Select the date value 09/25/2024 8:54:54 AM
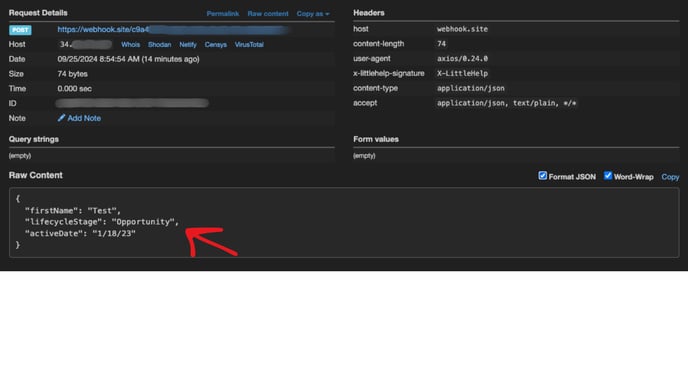 coord(98,59)
